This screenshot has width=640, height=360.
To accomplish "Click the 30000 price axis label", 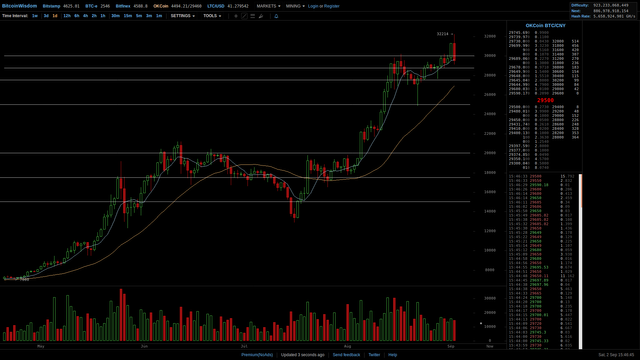I will click(490, 56).
